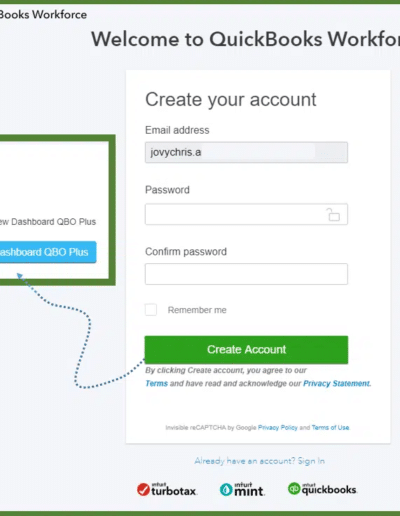Focus the Confirm password input field
Image resolution: width=400 pixels, height=516 pixels.
[x=246, y=274]
